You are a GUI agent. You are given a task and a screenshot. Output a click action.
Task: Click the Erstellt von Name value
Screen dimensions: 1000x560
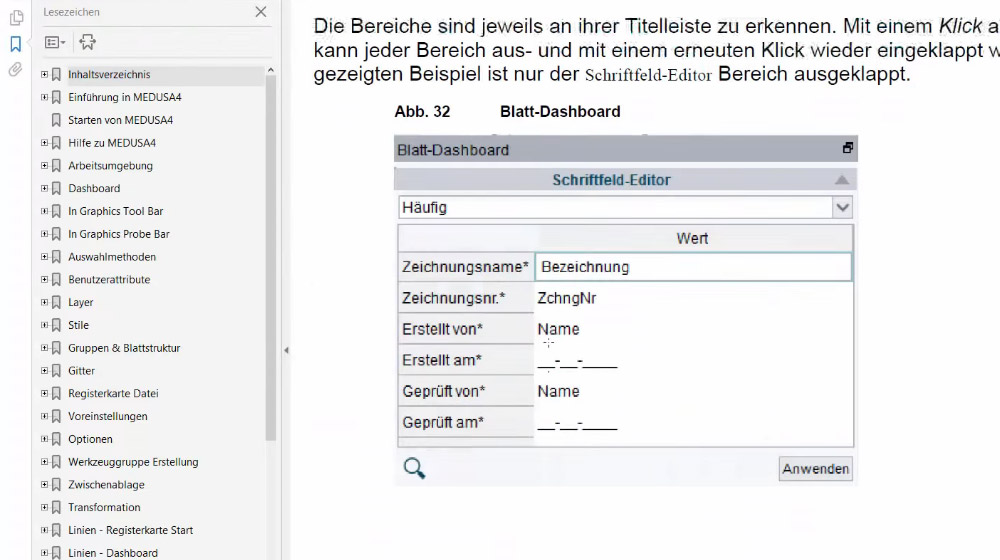[558, 329]
